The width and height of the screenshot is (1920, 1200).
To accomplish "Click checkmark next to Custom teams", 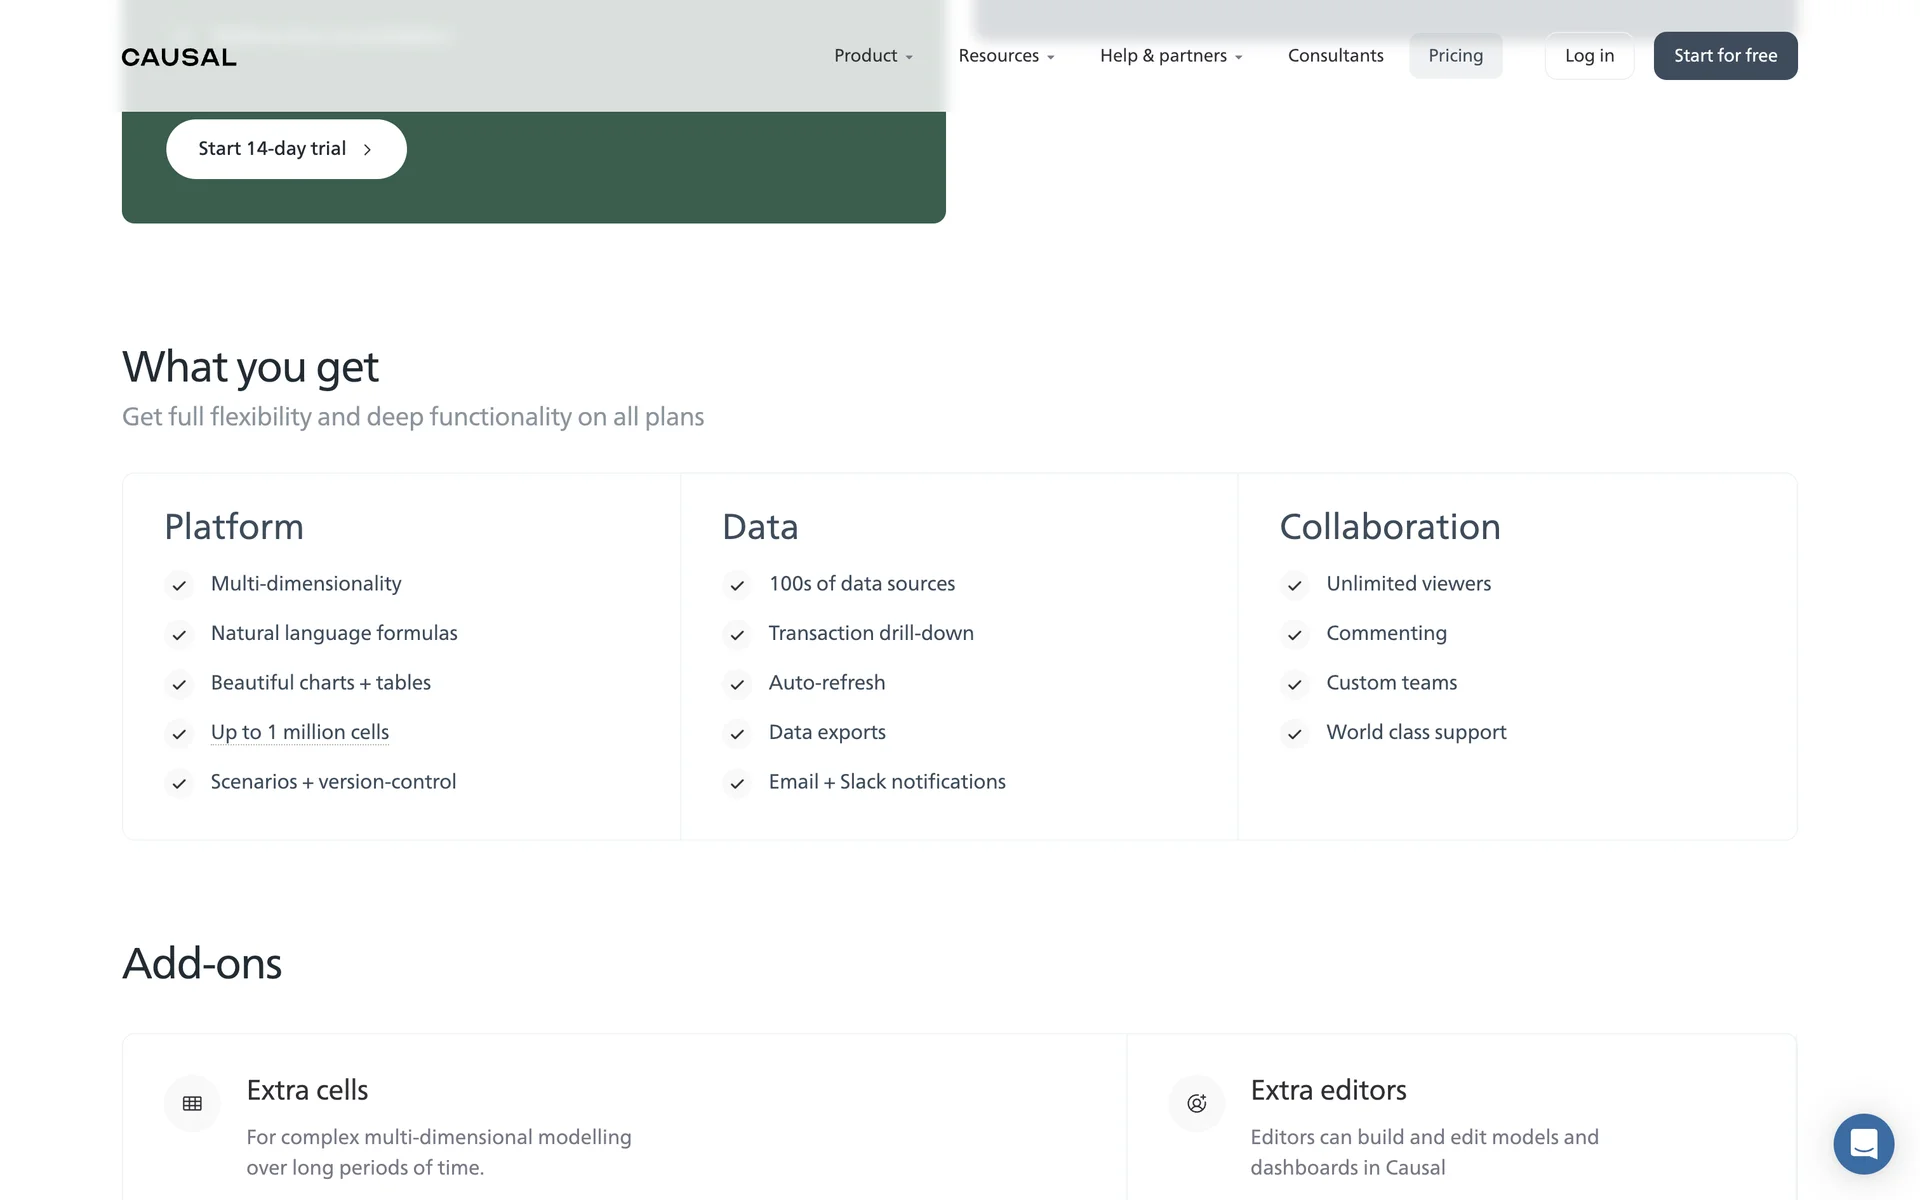I will (x=1294, y=684).
